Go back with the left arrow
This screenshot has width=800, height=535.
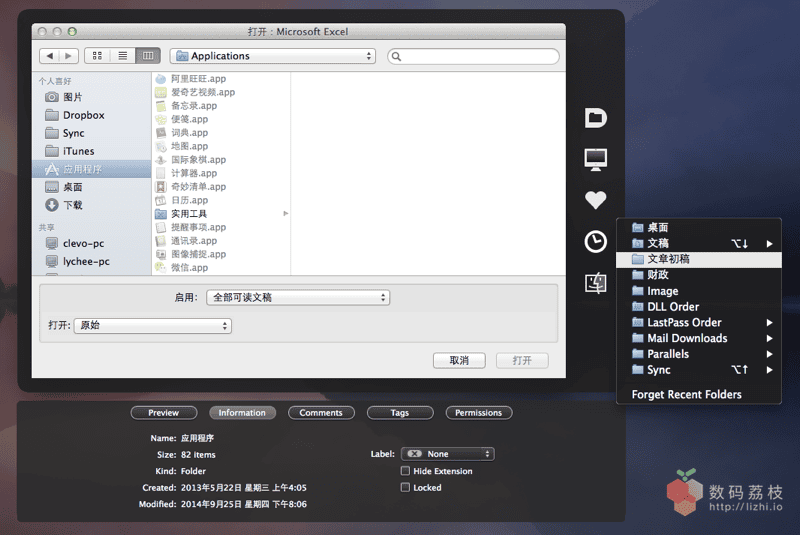click(x=49, y=56)
